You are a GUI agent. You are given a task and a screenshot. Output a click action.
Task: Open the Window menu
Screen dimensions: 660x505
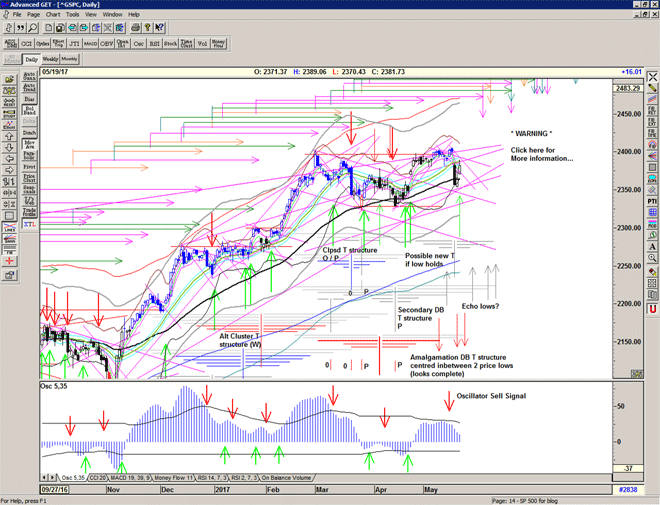tap(113, 15)
